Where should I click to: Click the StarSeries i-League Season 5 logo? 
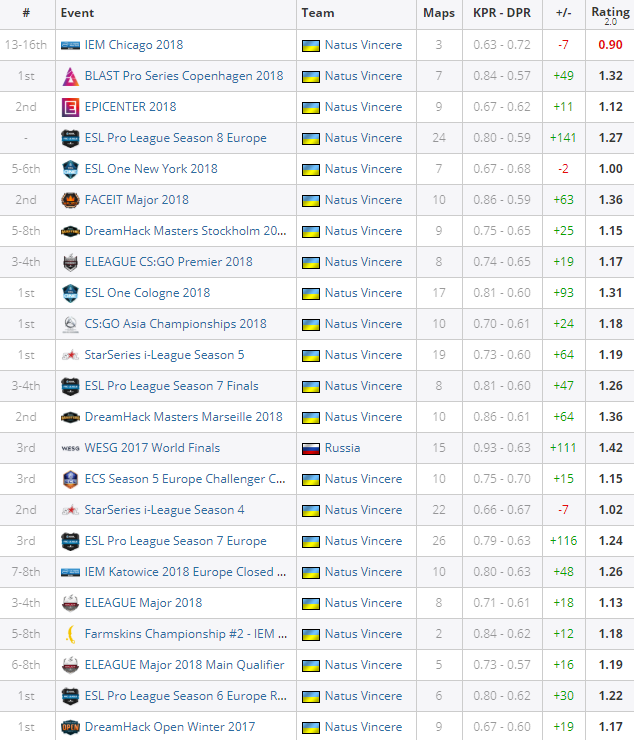(70, 355)
